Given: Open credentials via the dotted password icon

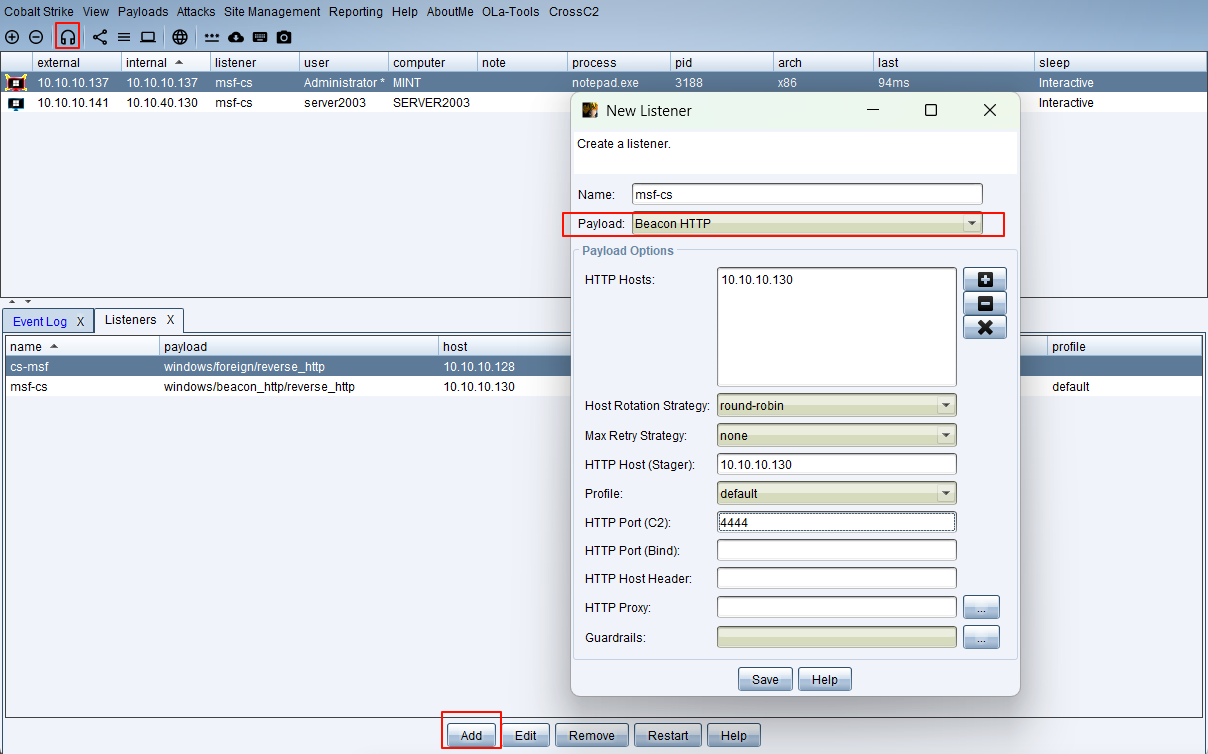Looking at the screenshot, I should point(212,37).
